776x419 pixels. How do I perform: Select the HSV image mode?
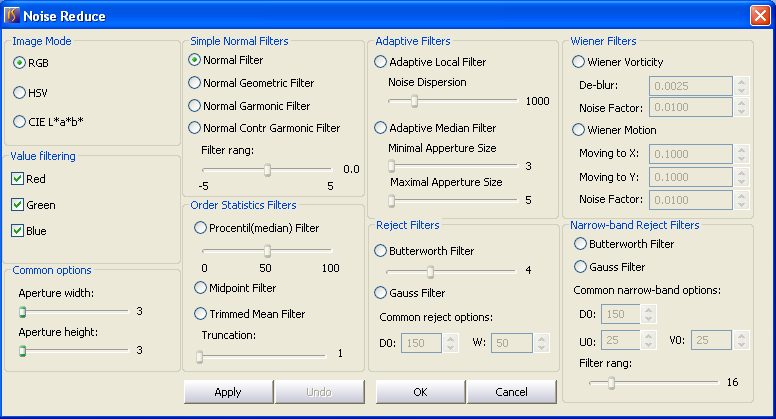20,92
